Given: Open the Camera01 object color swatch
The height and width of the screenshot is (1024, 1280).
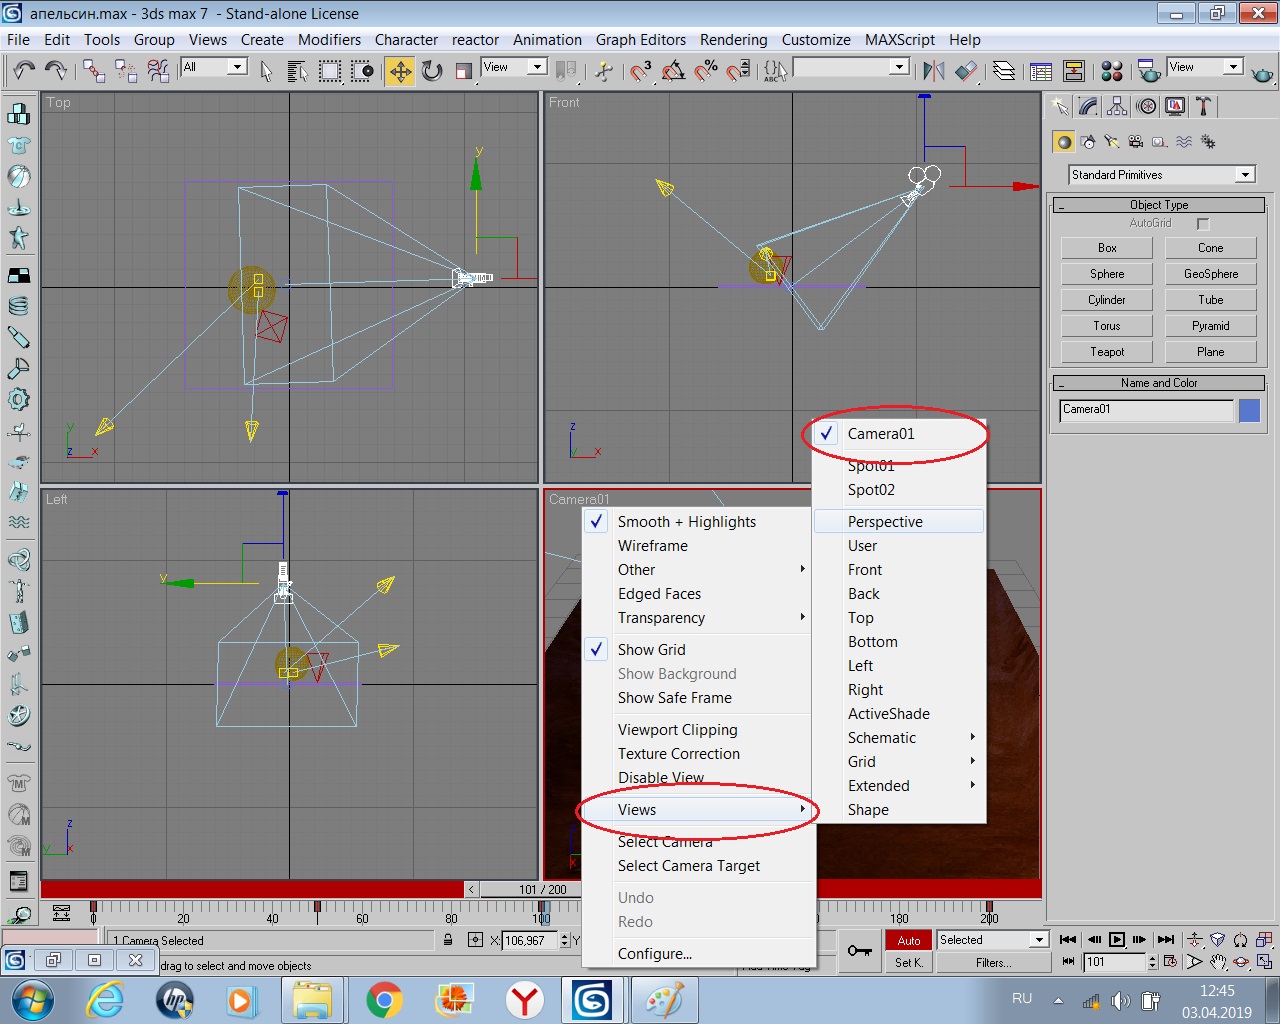Looking at the screenshot, I should (1249, 411).
